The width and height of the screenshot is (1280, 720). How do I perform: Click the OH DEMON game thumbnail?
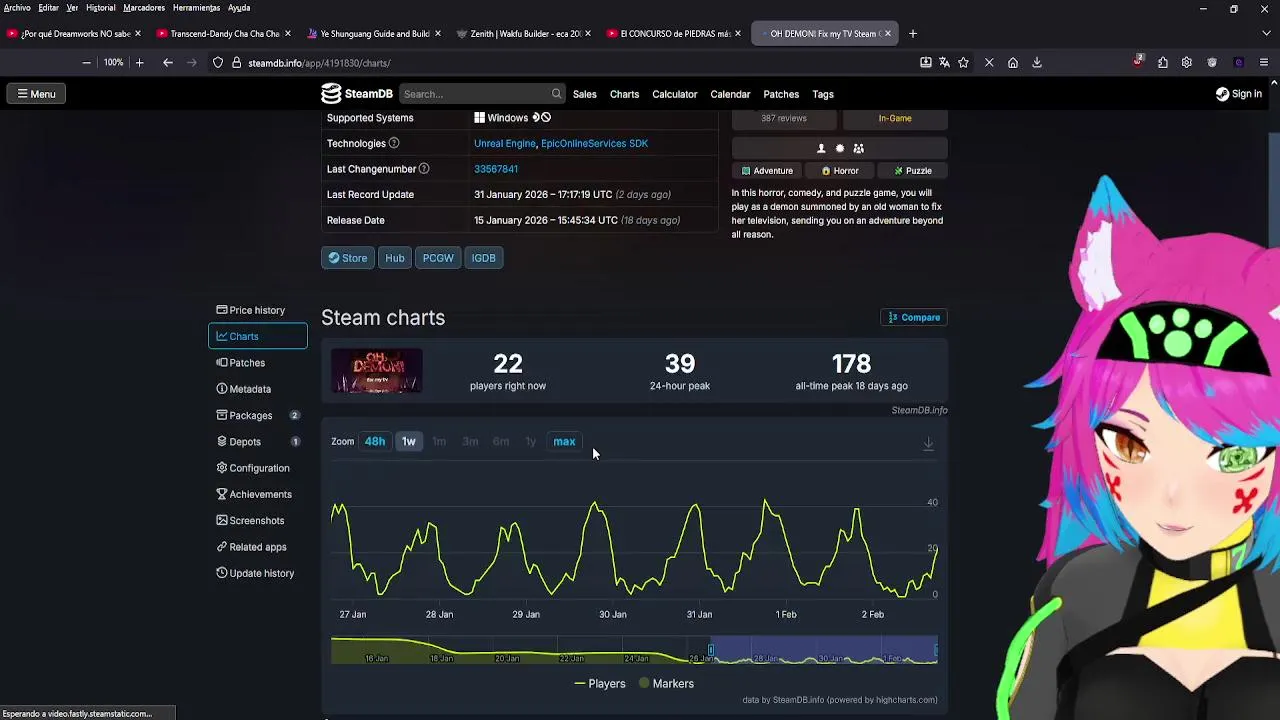[x=377, y=371]
